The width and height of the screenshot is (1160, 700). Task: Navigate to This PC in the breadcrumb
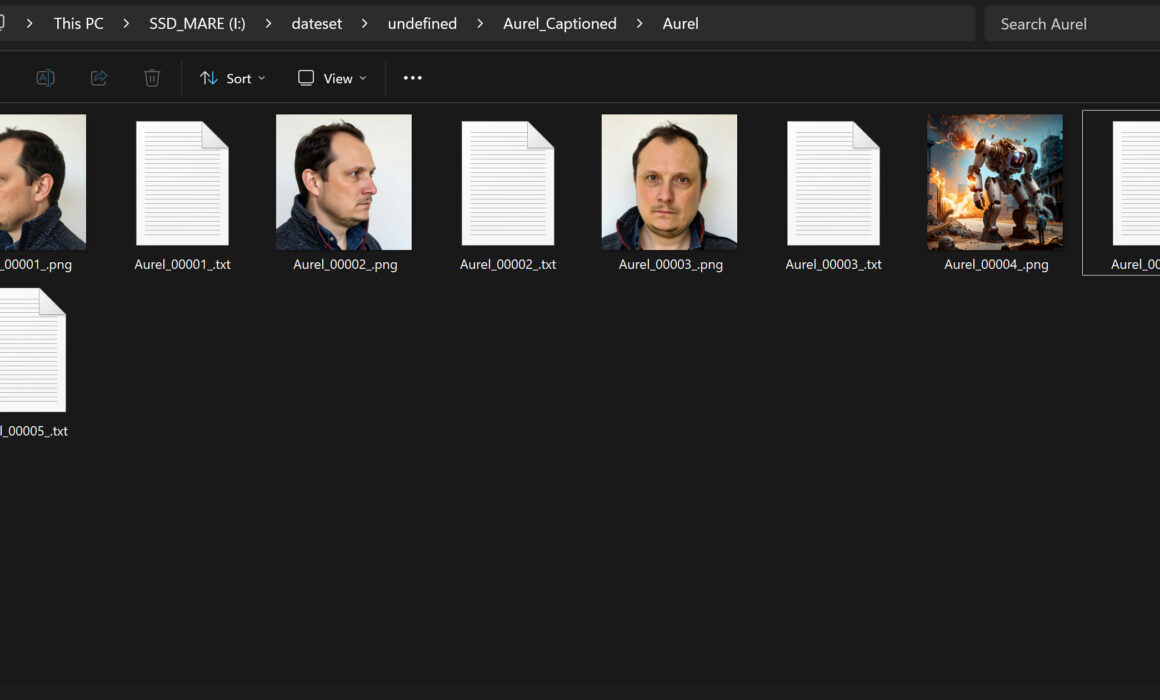(79, 24)
